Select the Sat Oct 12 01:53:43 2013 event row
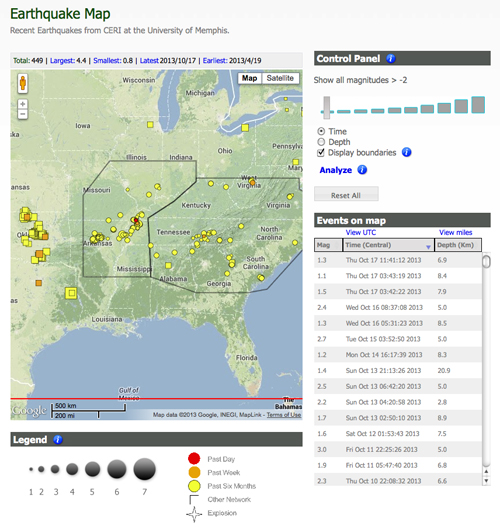This screenshot has width=500, height=529. click(x=398, y=434)
